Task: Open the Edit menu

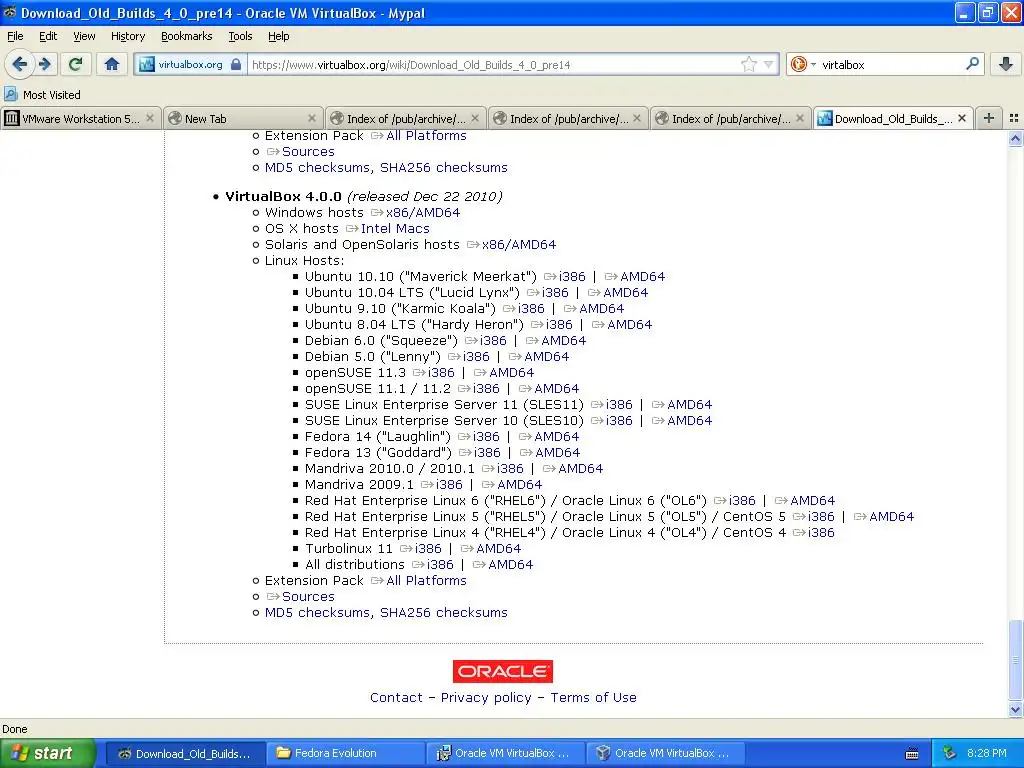Action: pyautogui.click(x=48, y=36)
